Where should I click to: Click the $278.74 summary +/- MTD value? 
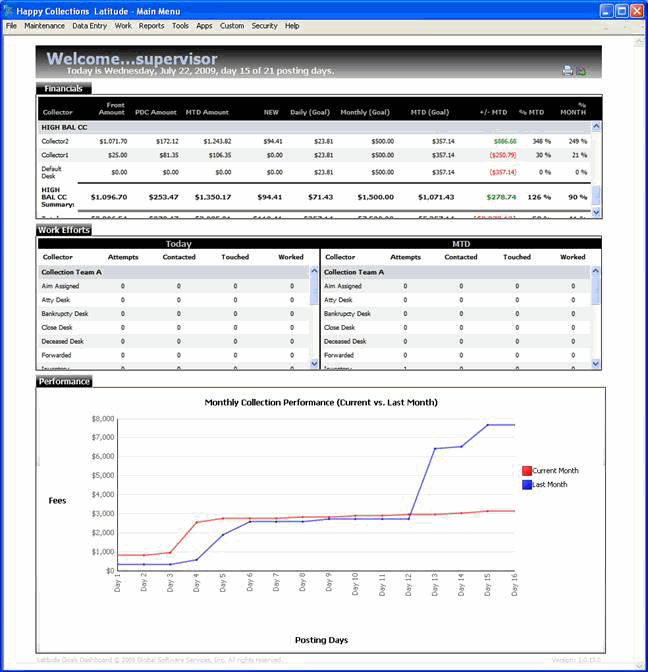pos(501,197)
